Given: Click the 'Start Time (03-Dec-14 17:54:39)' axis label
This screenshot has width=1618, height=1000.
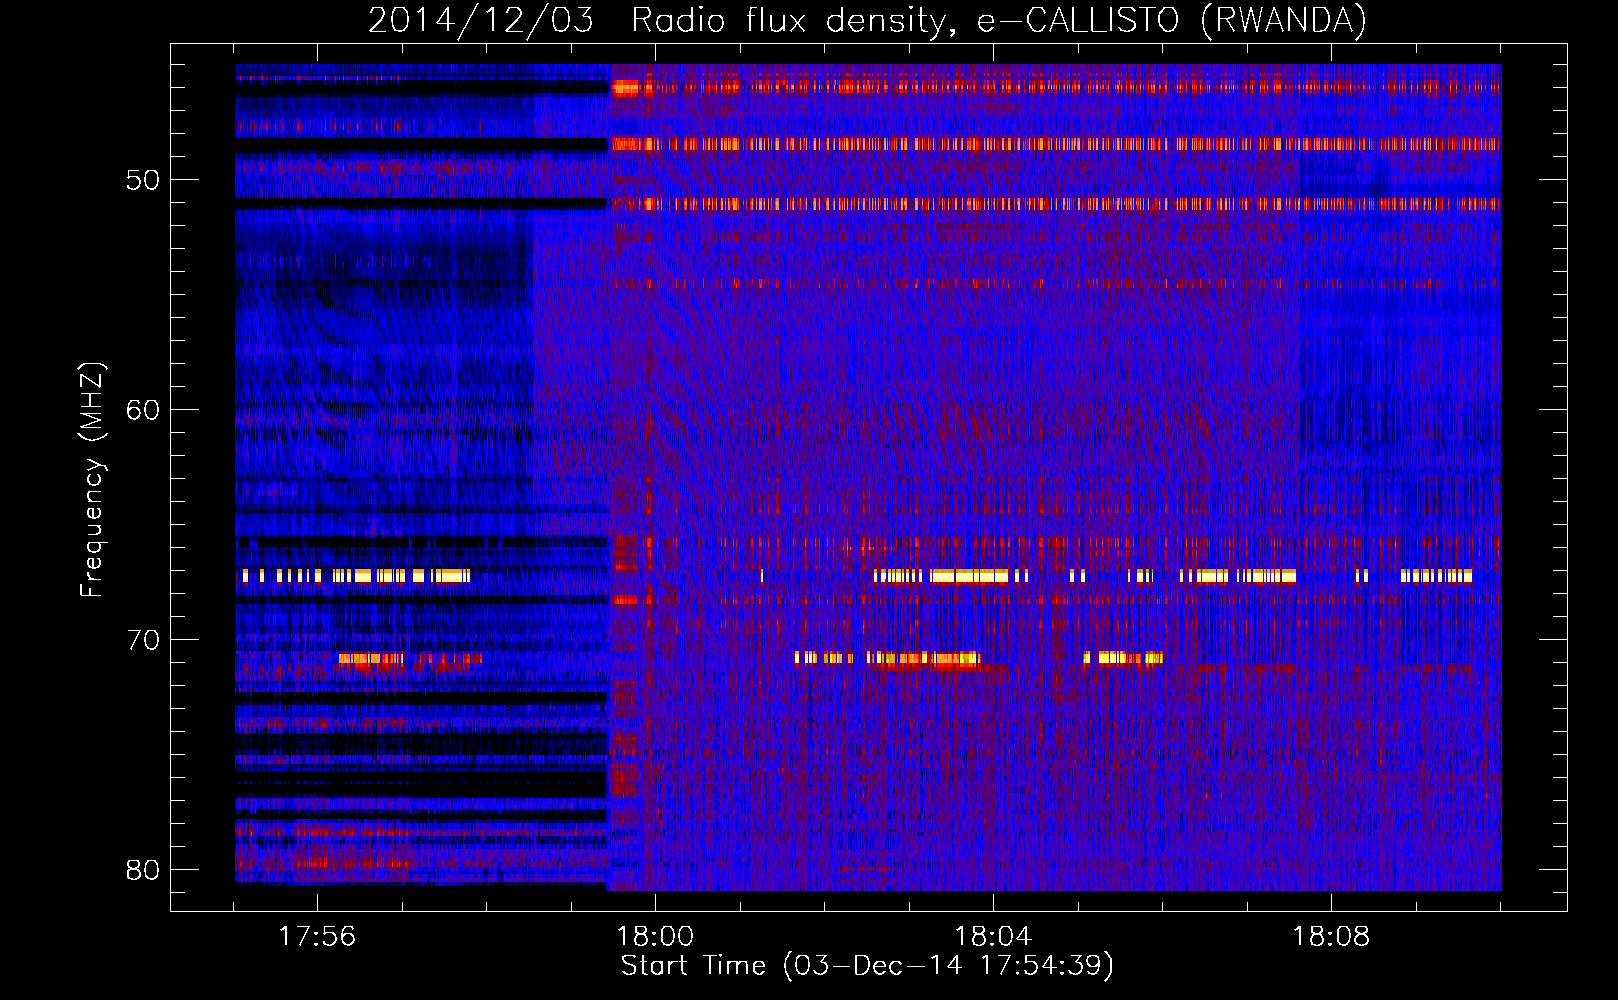Looking at the screenshot, I should pyautogui.click(x=867, y=966).
